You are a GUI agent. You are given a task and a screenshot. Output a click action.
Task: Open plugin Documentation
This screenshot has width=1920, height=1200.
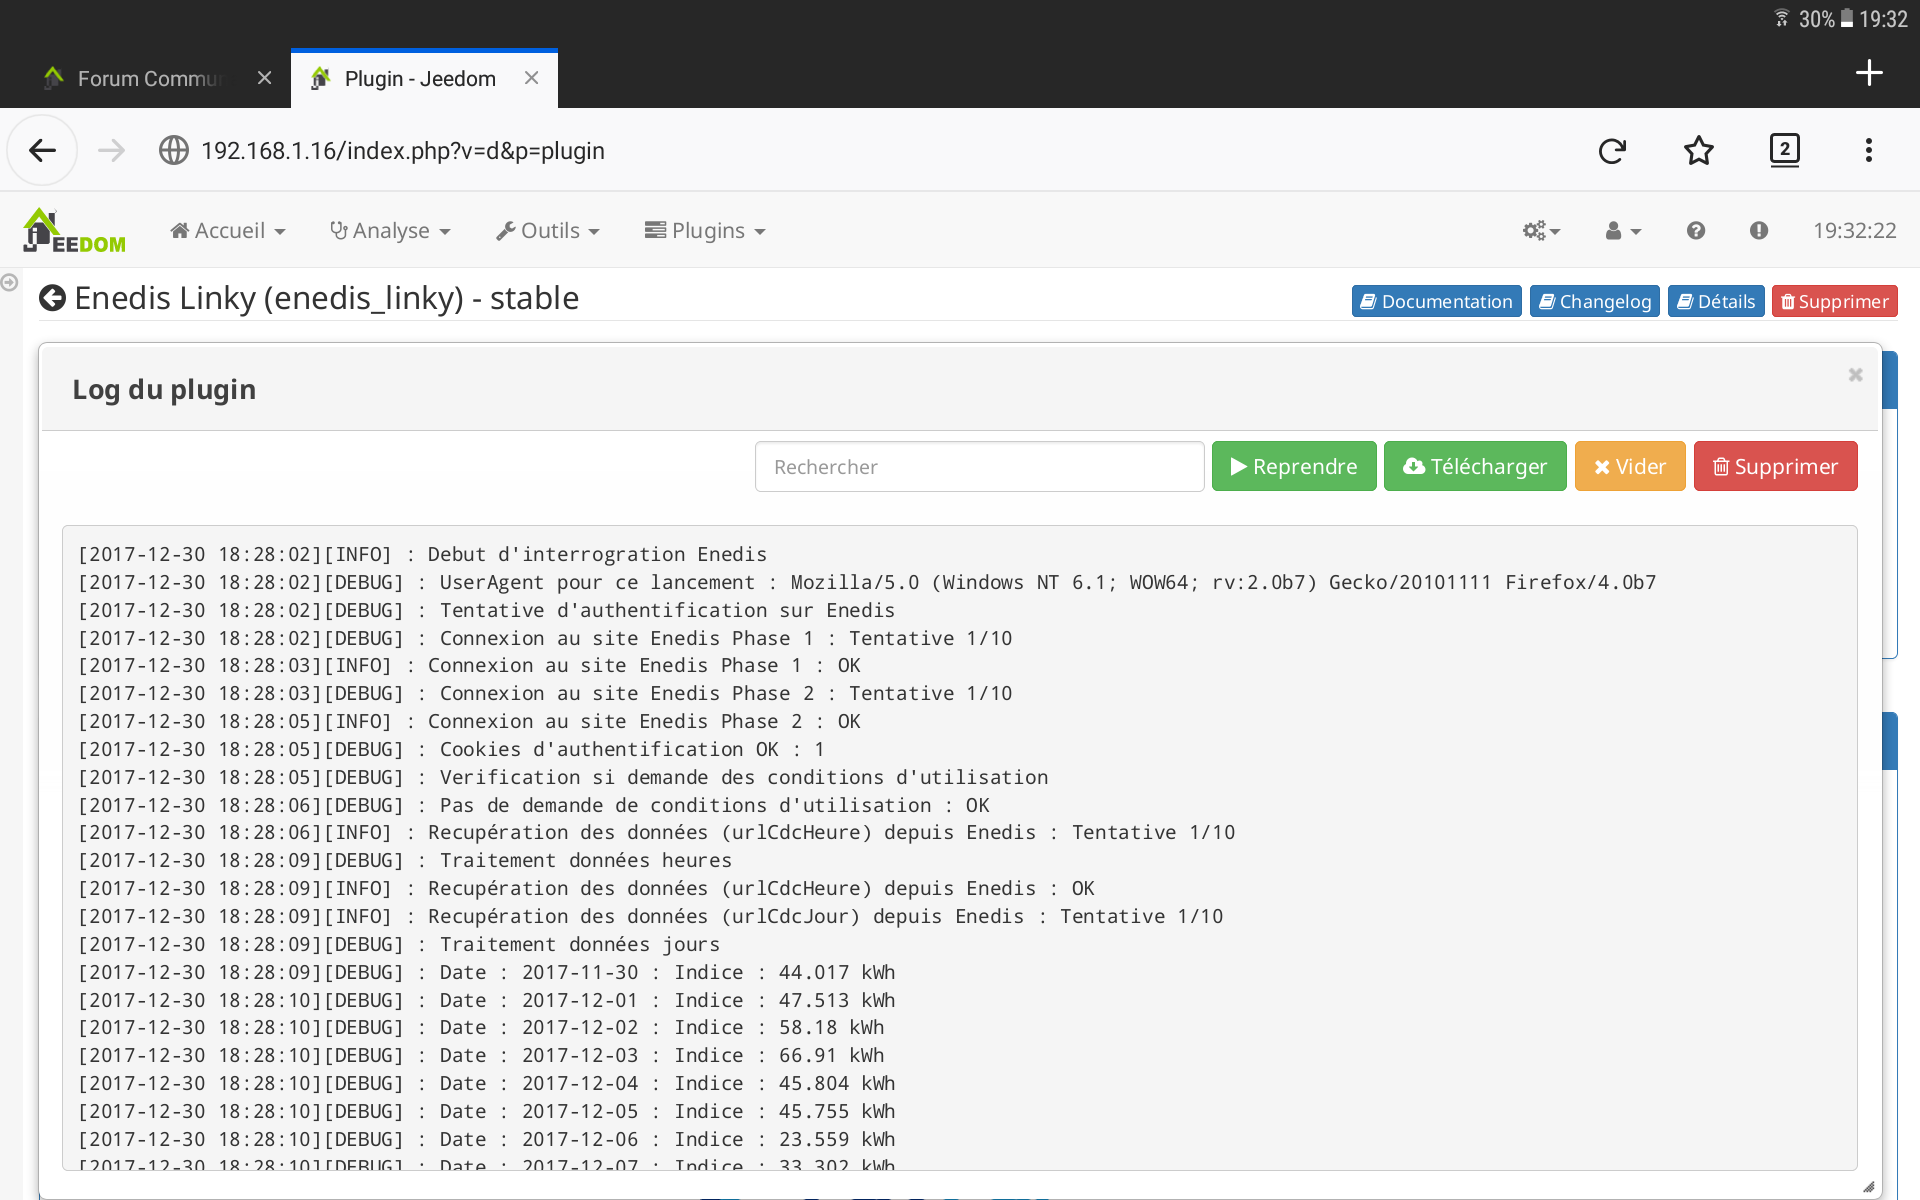(x=1437, y=301)
